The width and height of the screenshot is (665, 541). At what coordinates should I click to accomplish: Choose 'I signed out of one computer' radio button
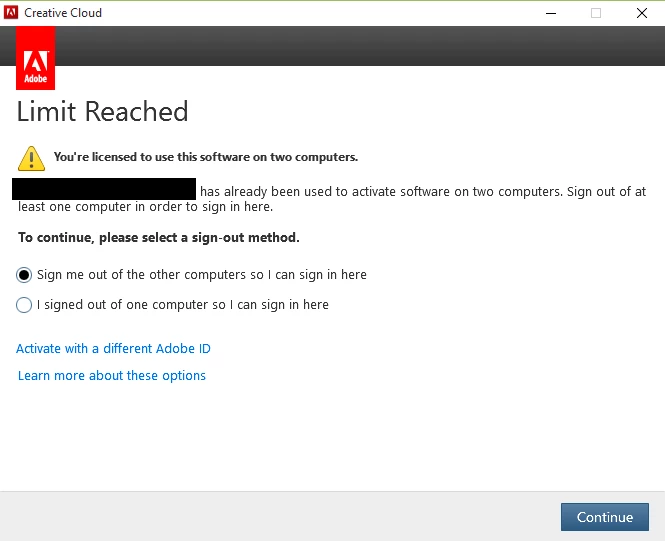click(24, 305)
